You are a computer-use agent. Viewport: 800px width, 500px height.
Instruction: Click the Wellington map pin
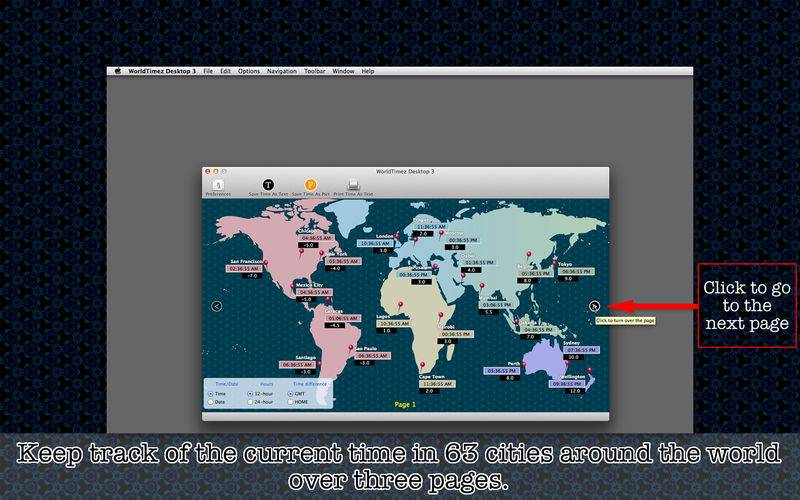589,371
